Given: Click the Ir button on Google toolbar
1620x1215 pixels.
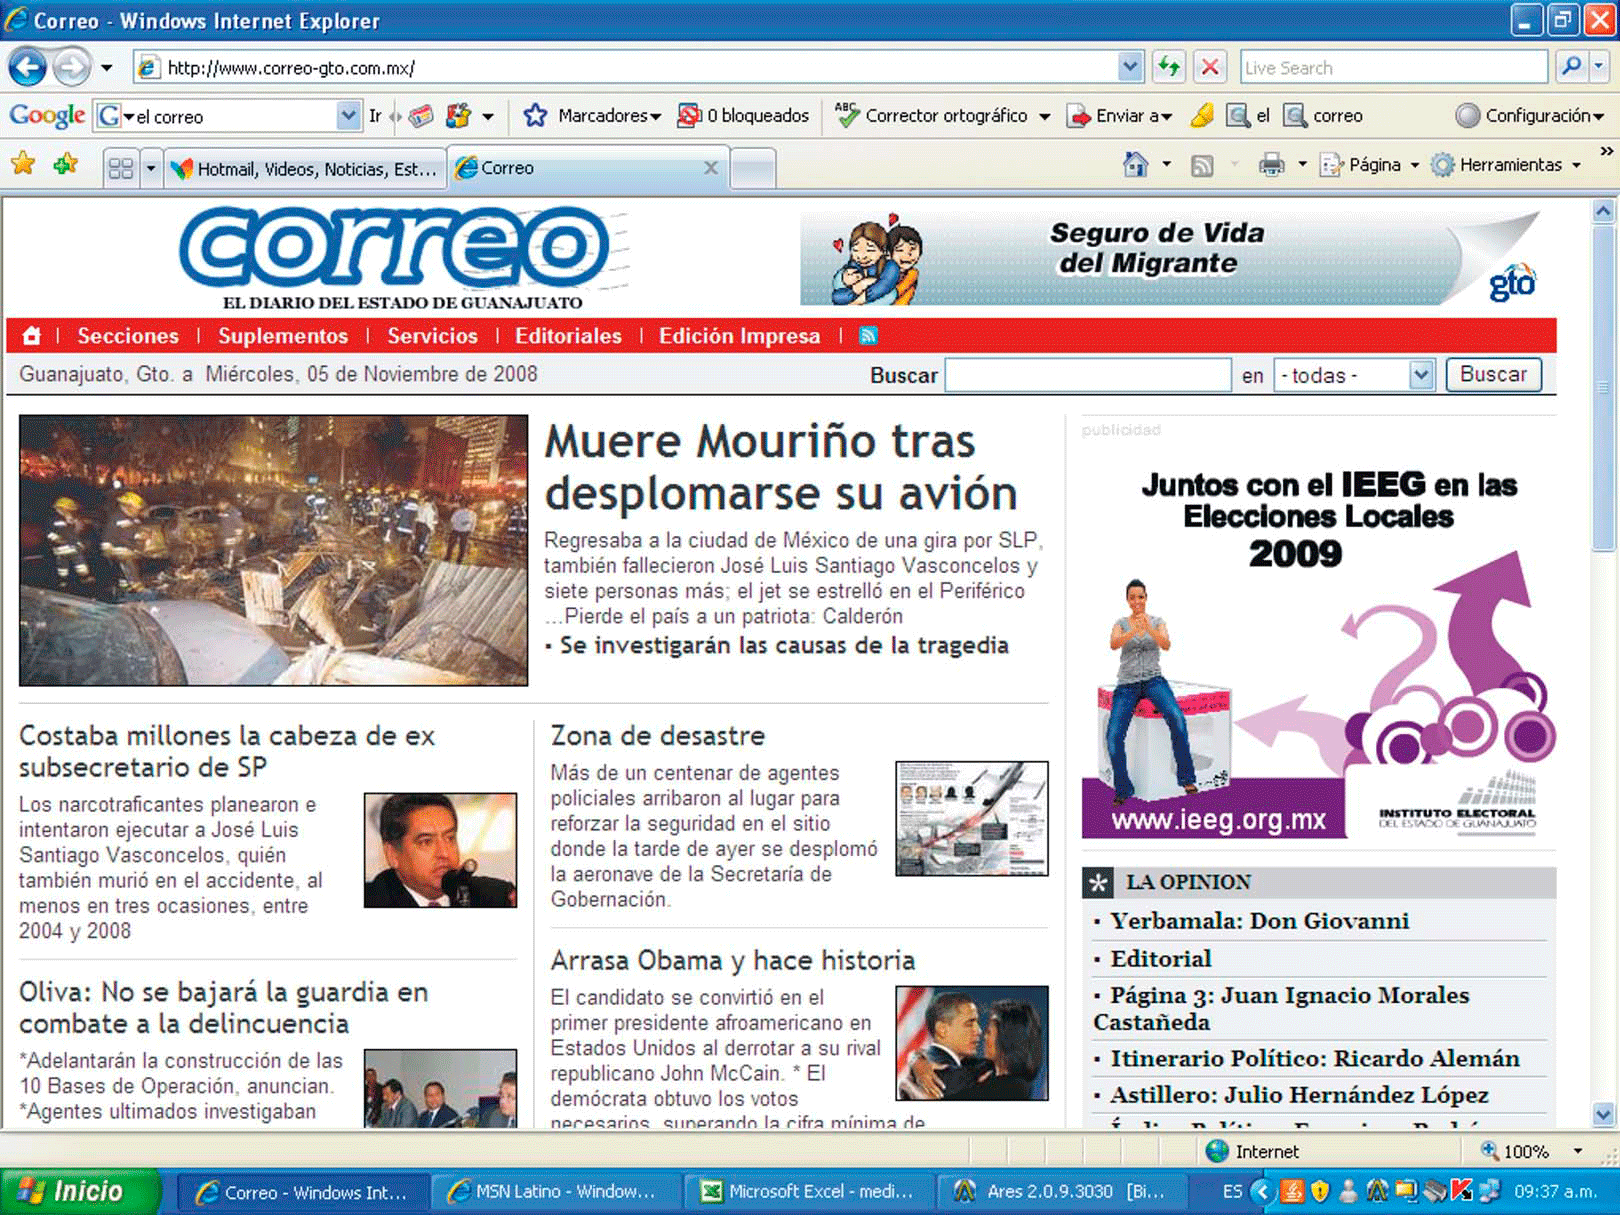Looking at the screenshot, I should pos(375,116).
